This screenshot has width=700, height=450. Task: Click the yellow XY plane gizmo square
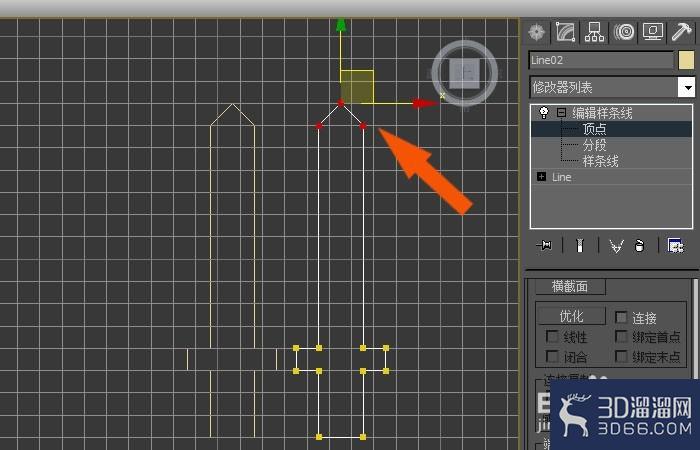[357, 87]
